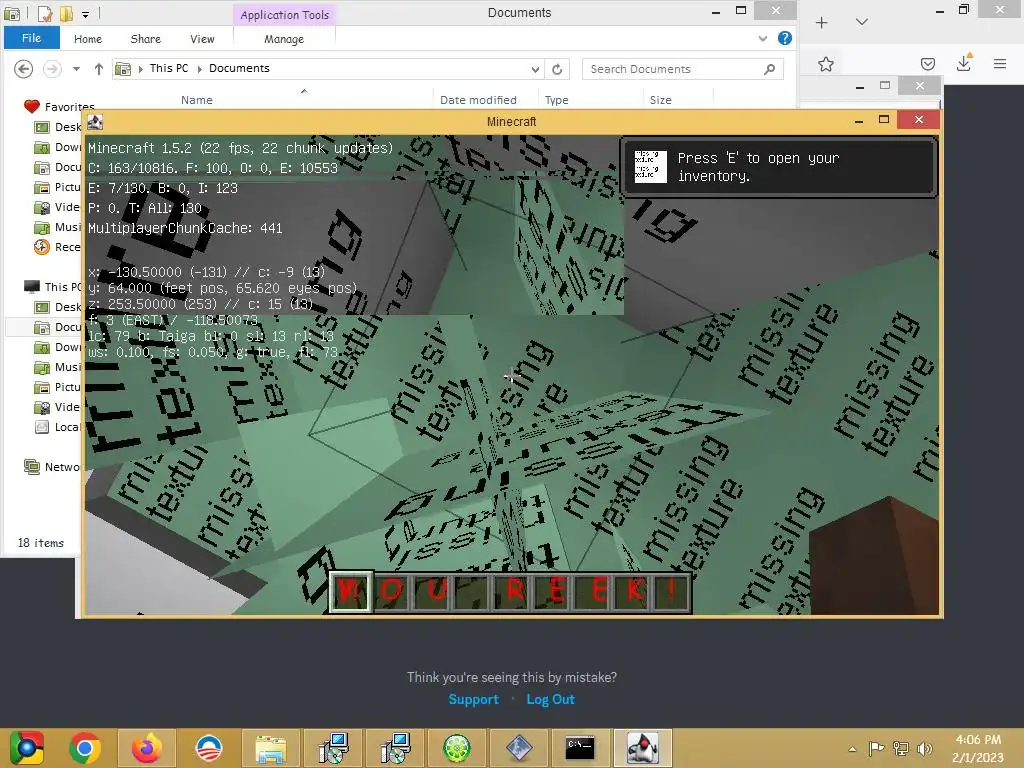Launch Google Chrome from the taskbar
This screenshot has height=768, width=1024.
85,748
